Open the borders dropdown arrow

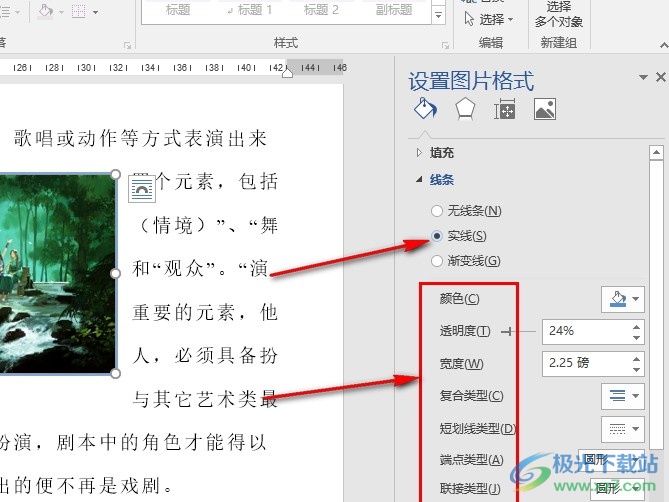95,12
